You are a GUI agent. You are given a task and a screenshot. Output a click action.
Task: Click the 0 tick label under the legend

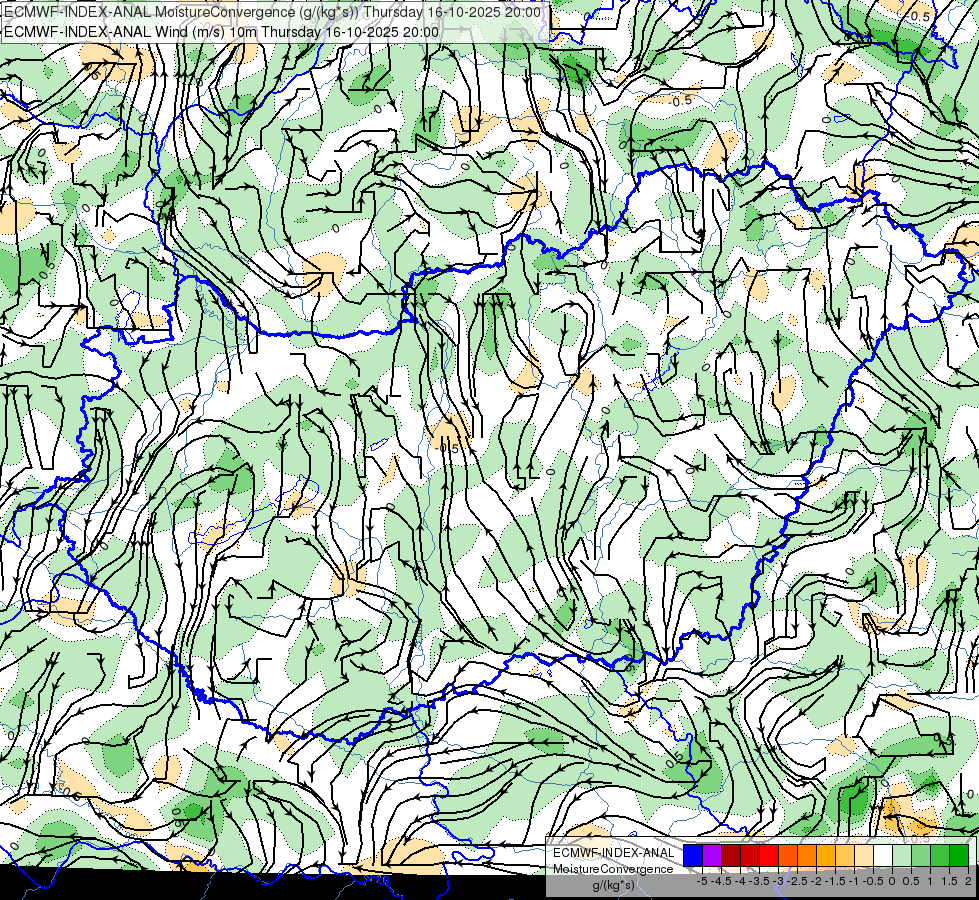point(891,881)
